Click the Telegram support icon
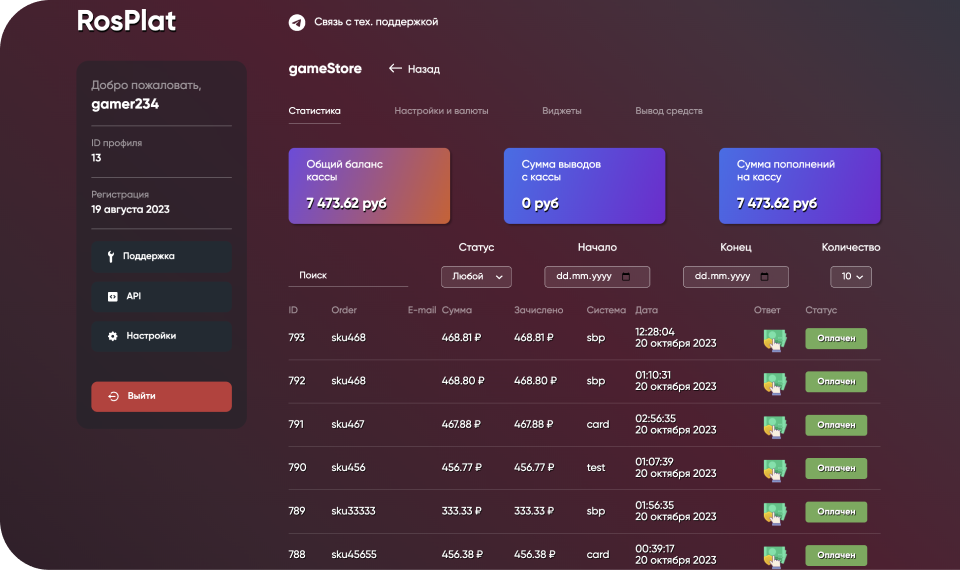Viewport: 960px width, 570px height. 296,22
